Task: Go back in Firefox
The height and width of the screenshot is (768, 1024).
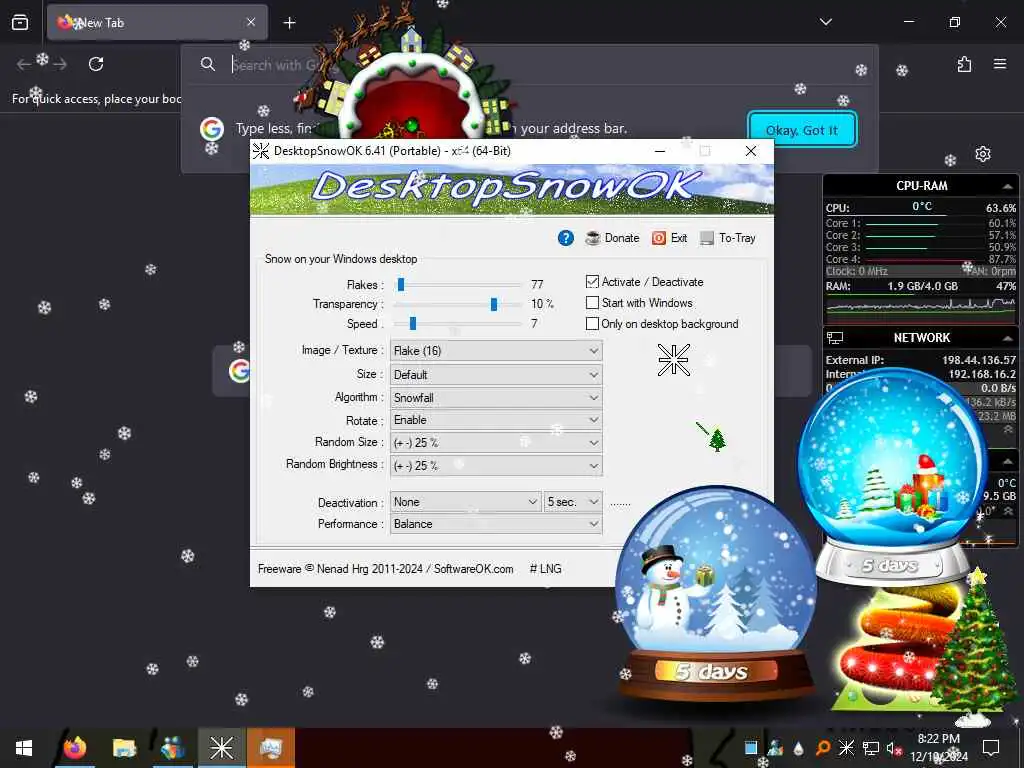Action: pos(24,64)
